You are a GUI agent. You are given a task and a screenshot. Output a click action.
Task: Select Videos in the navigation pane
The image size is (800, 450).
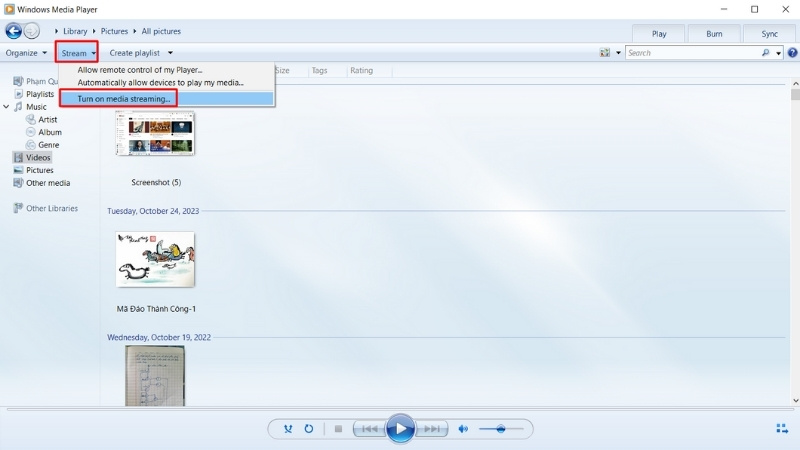(38, 158)
